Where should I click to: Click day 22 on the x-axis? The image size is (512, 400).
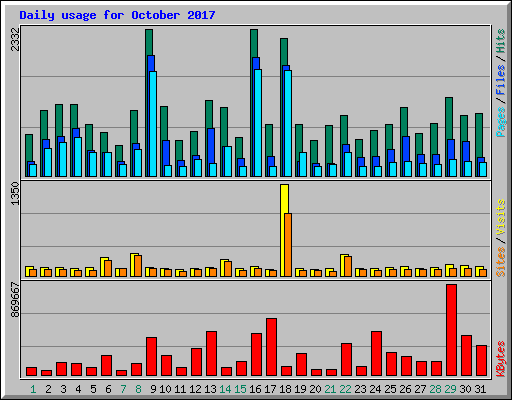pyautogui.click(x=345, y=389)
